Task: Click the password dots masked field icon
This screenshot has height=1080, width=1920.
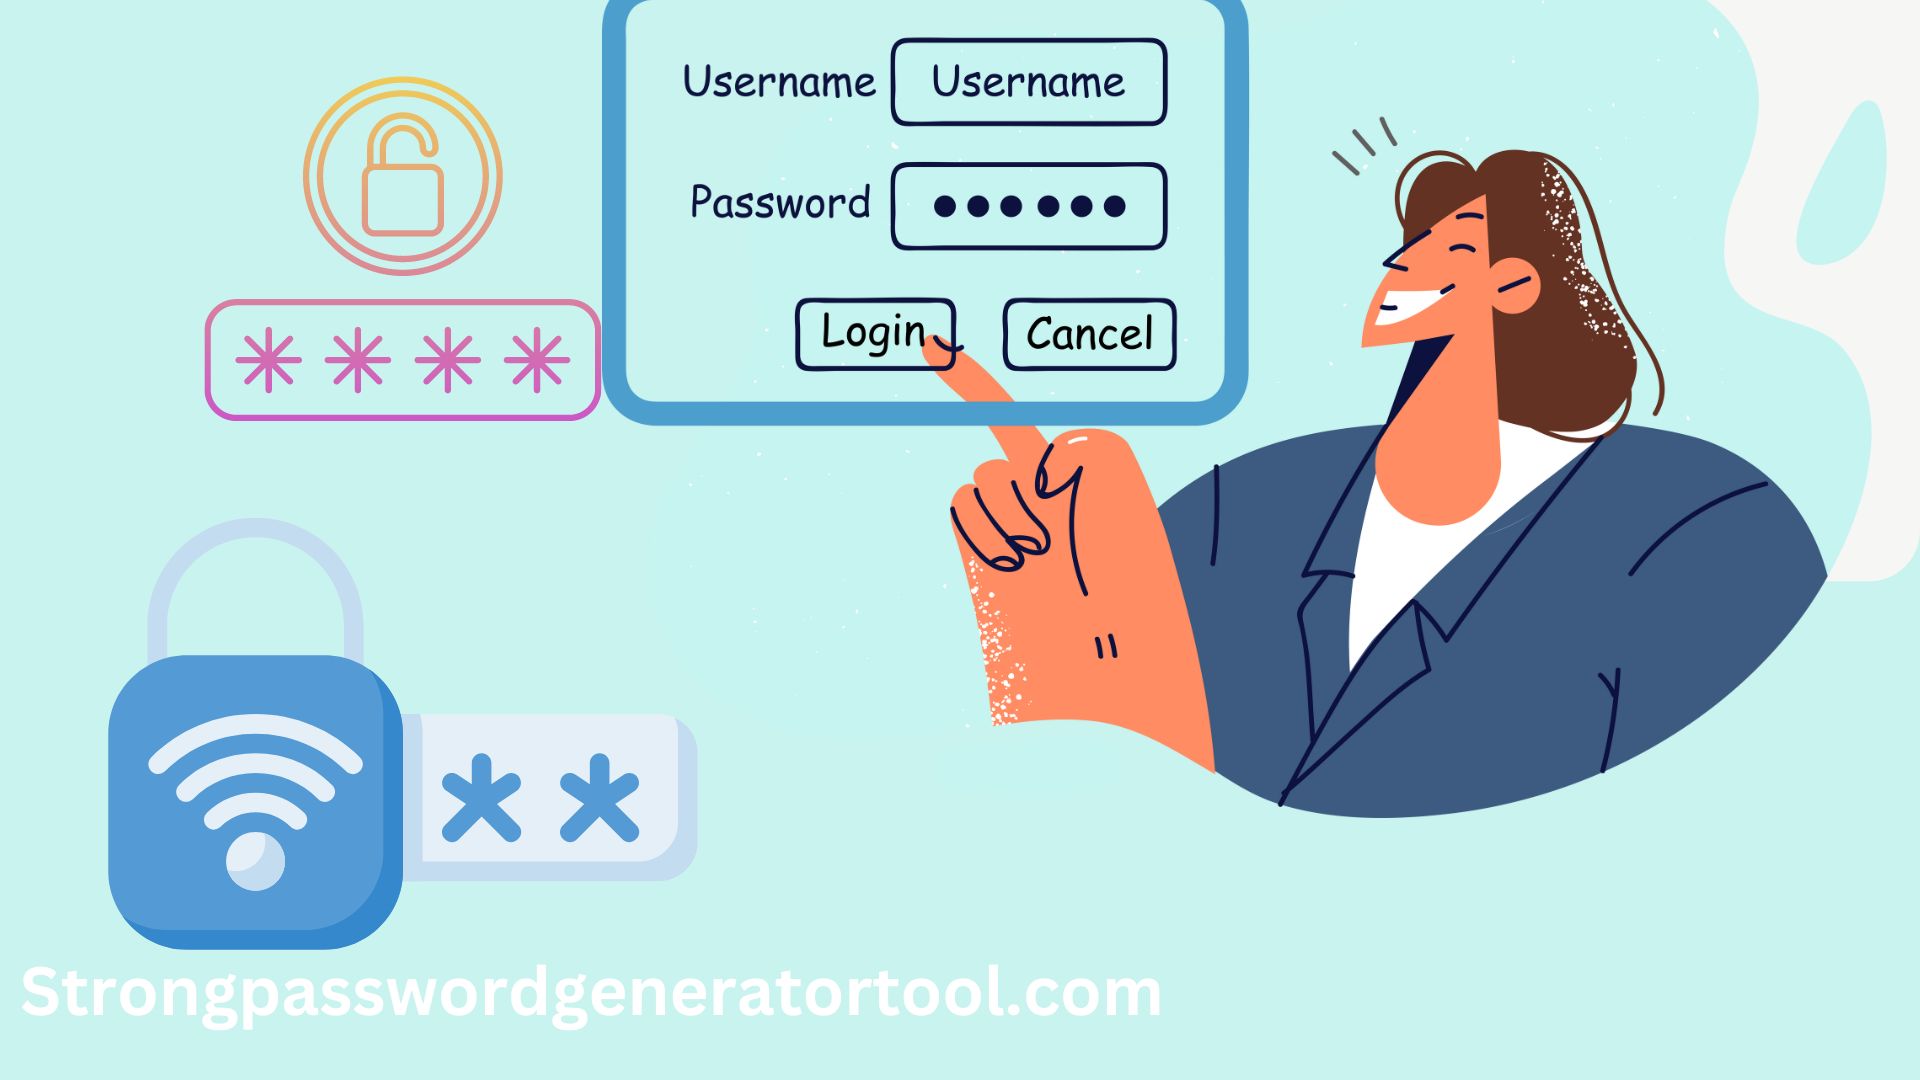Action: pyautogui.click(x=1031, y=202)
